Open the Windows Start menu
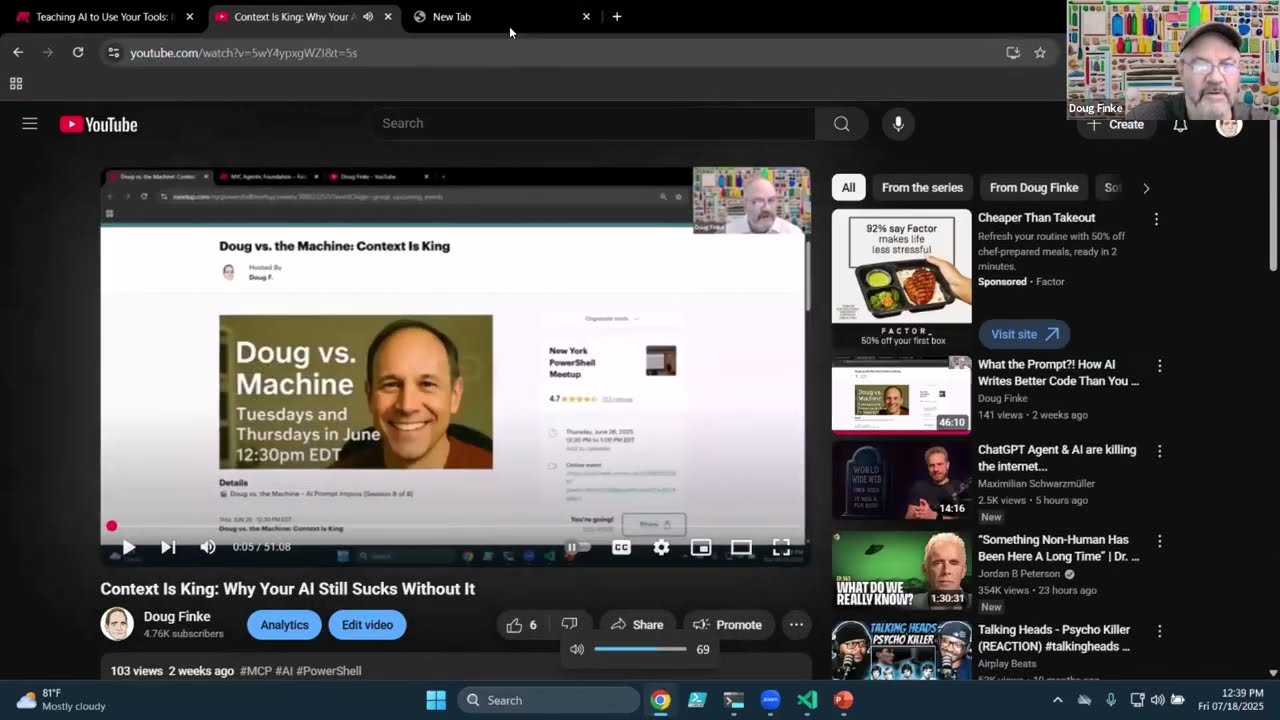 point(436,700)
